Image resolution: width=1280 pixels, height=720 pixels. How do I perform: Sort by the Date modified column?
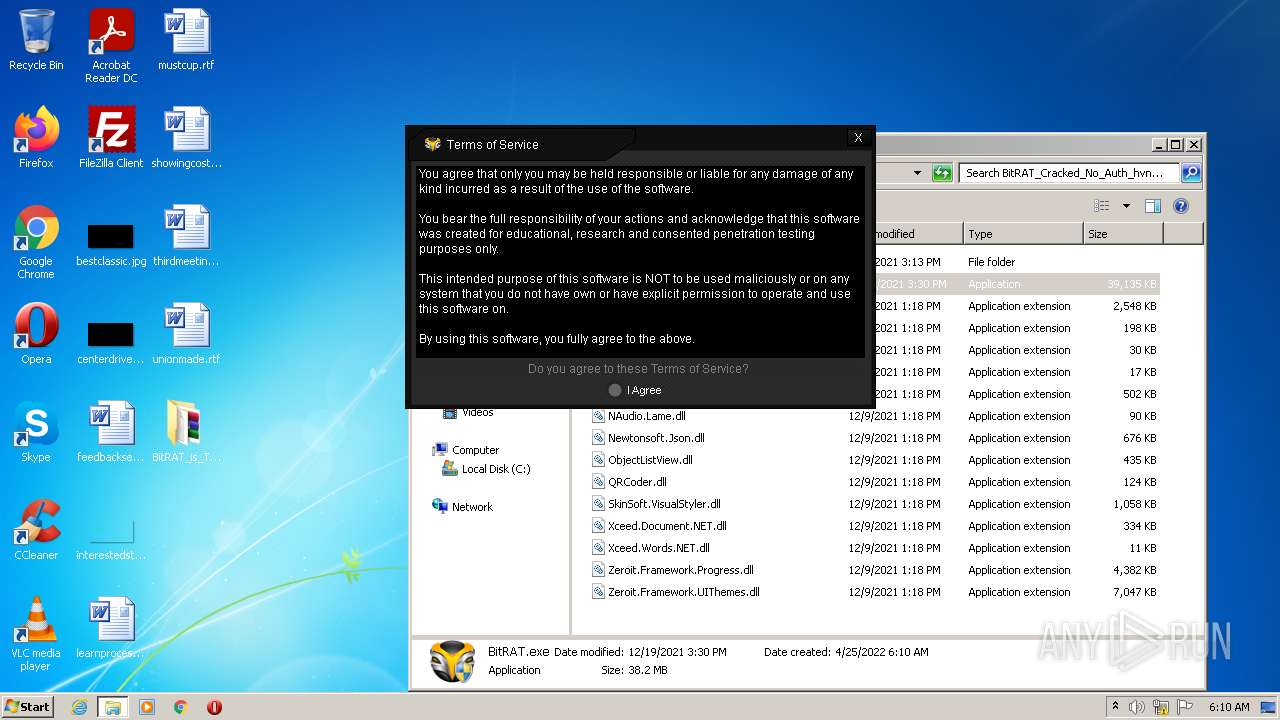tap(918, 234)
